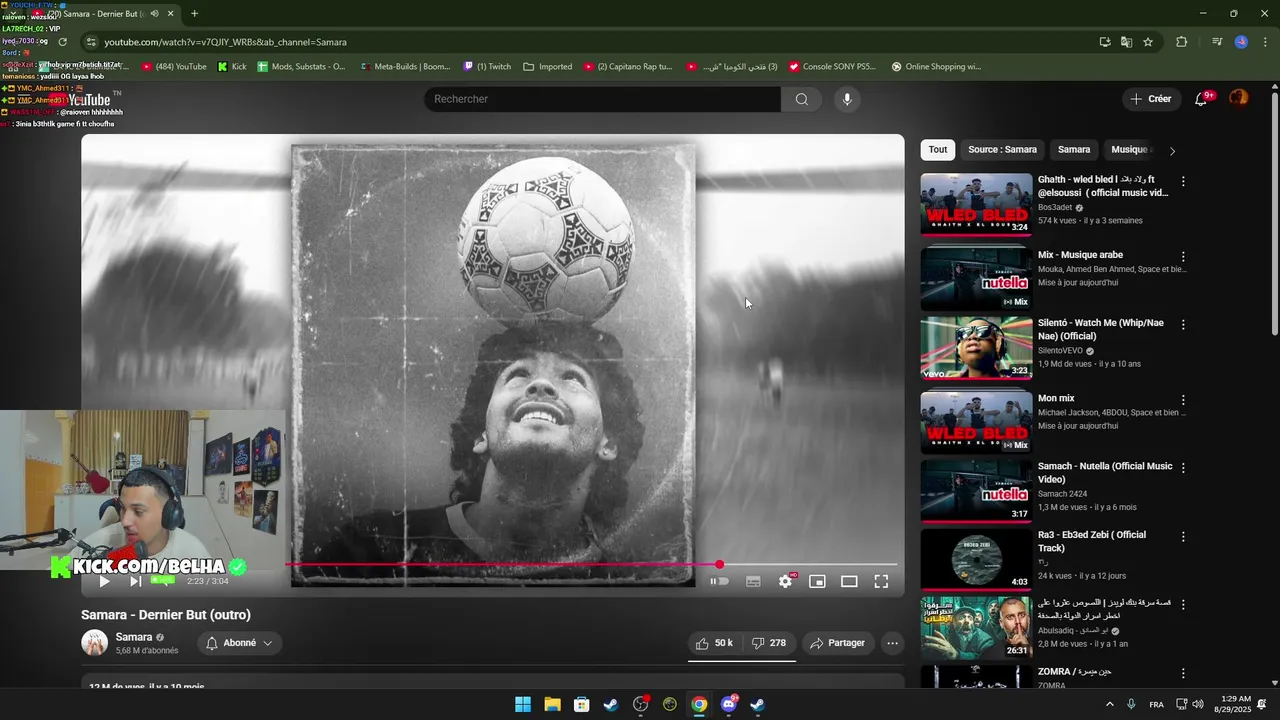The height and width of the screenshot is (720, 1280).
Task: Activate voice search microphone
Action: 846,99
